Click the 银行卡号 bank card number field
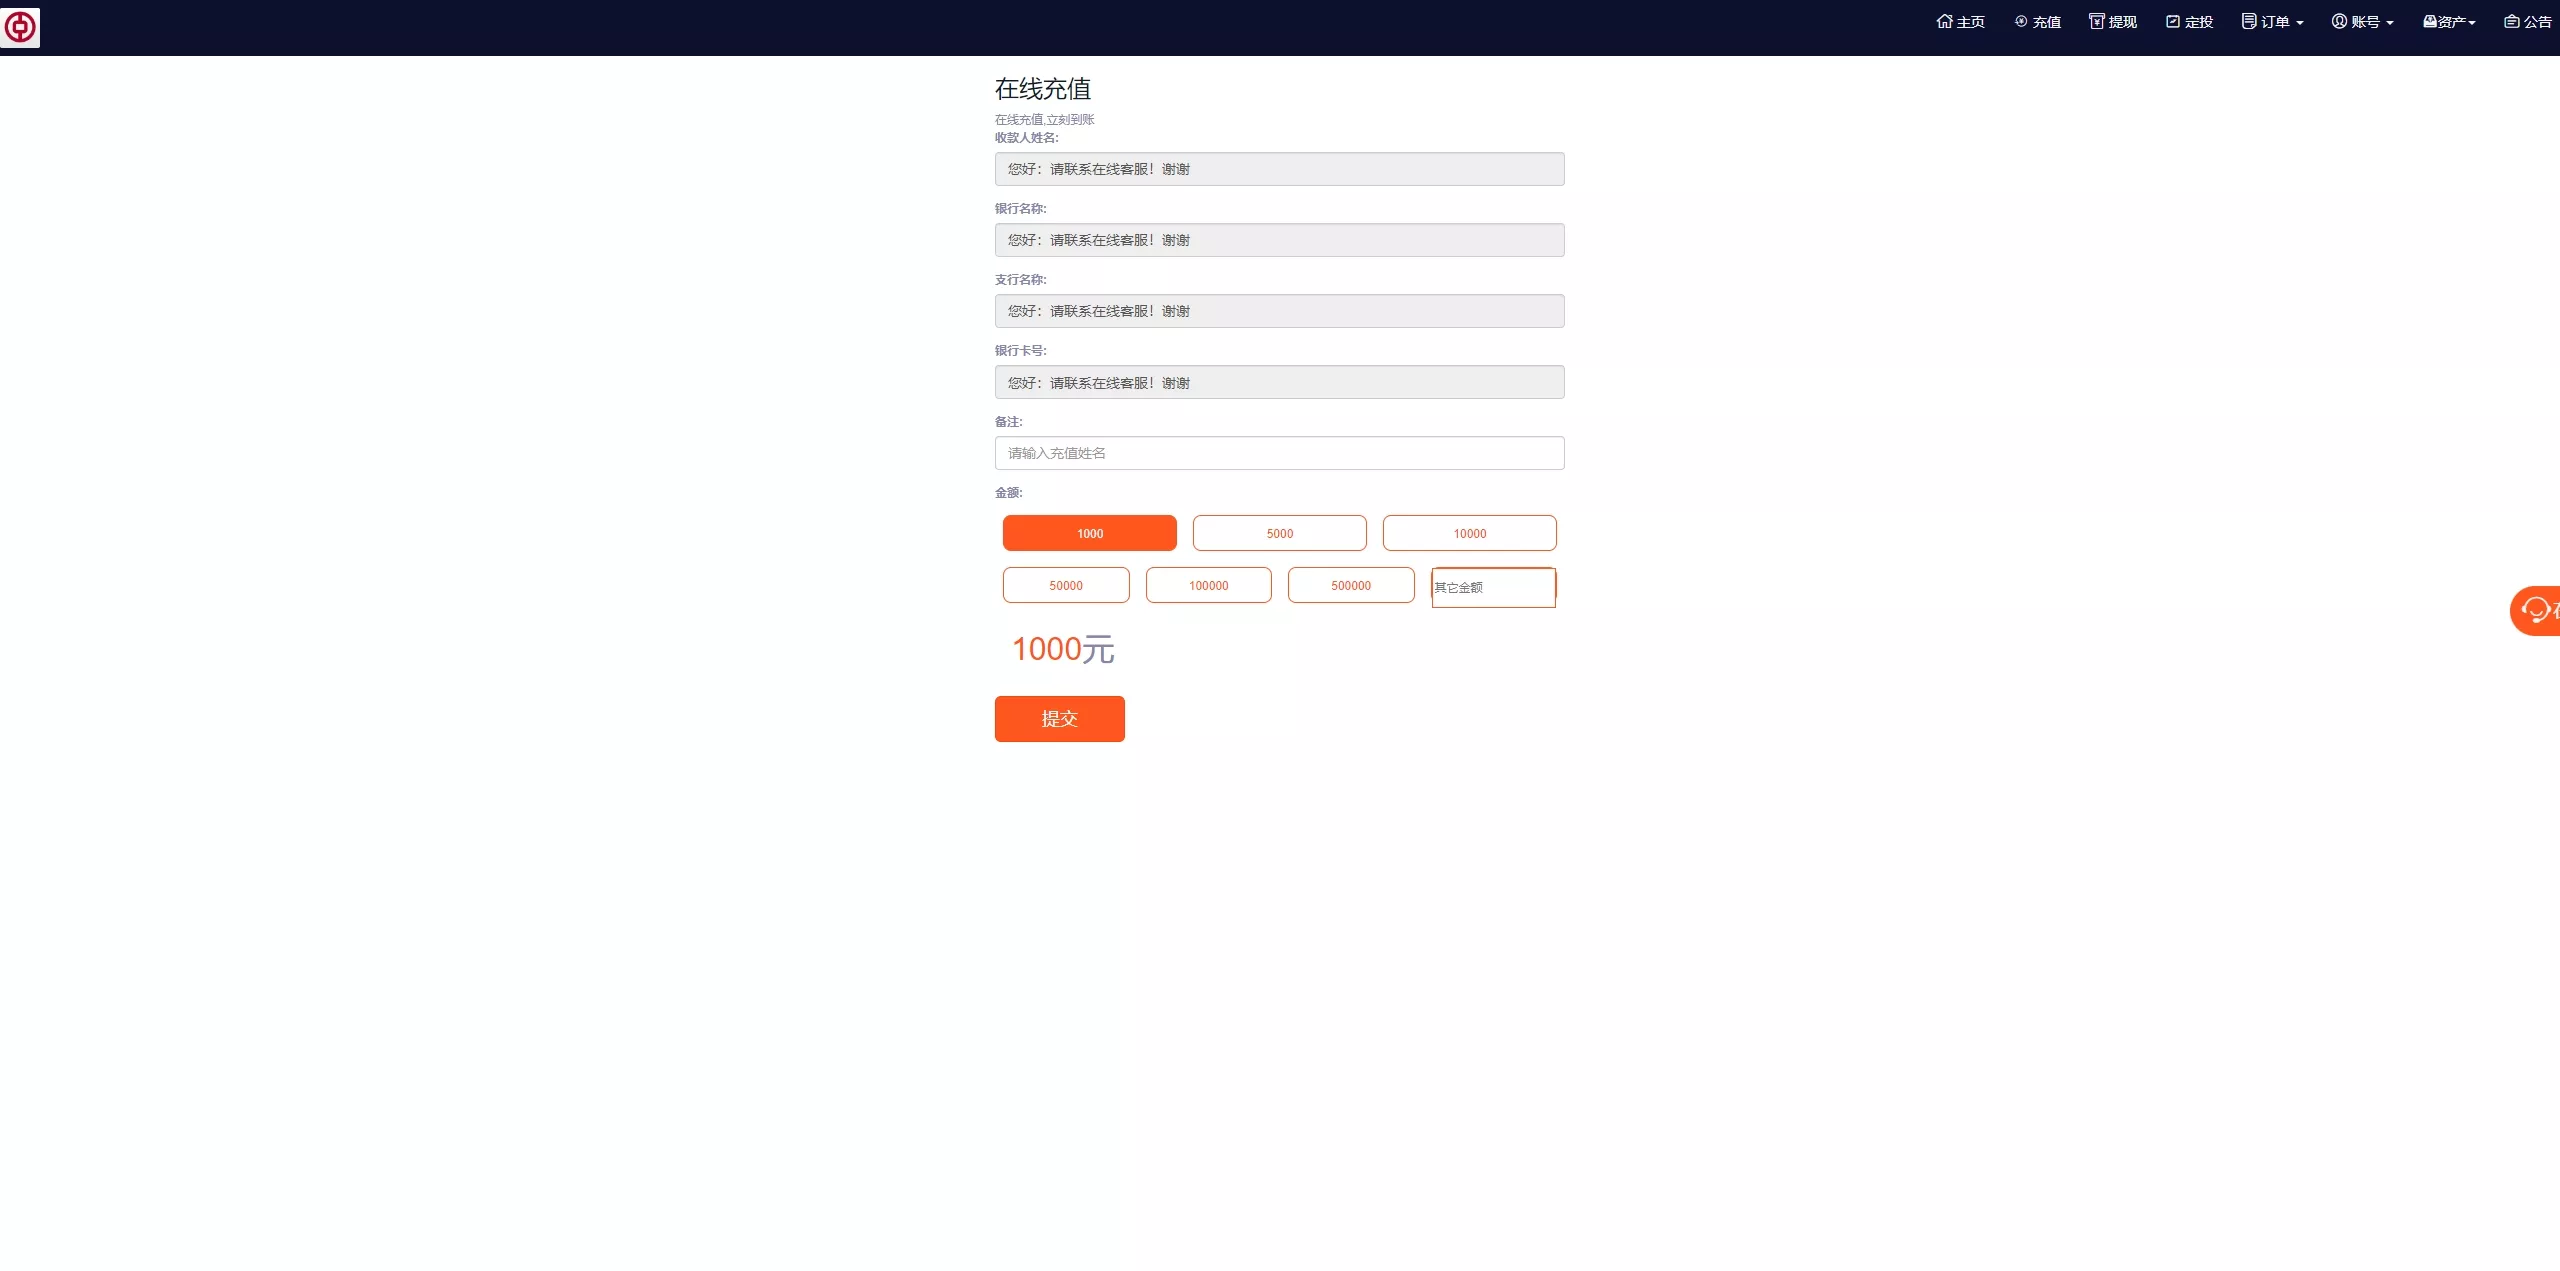 [1279, 382]
